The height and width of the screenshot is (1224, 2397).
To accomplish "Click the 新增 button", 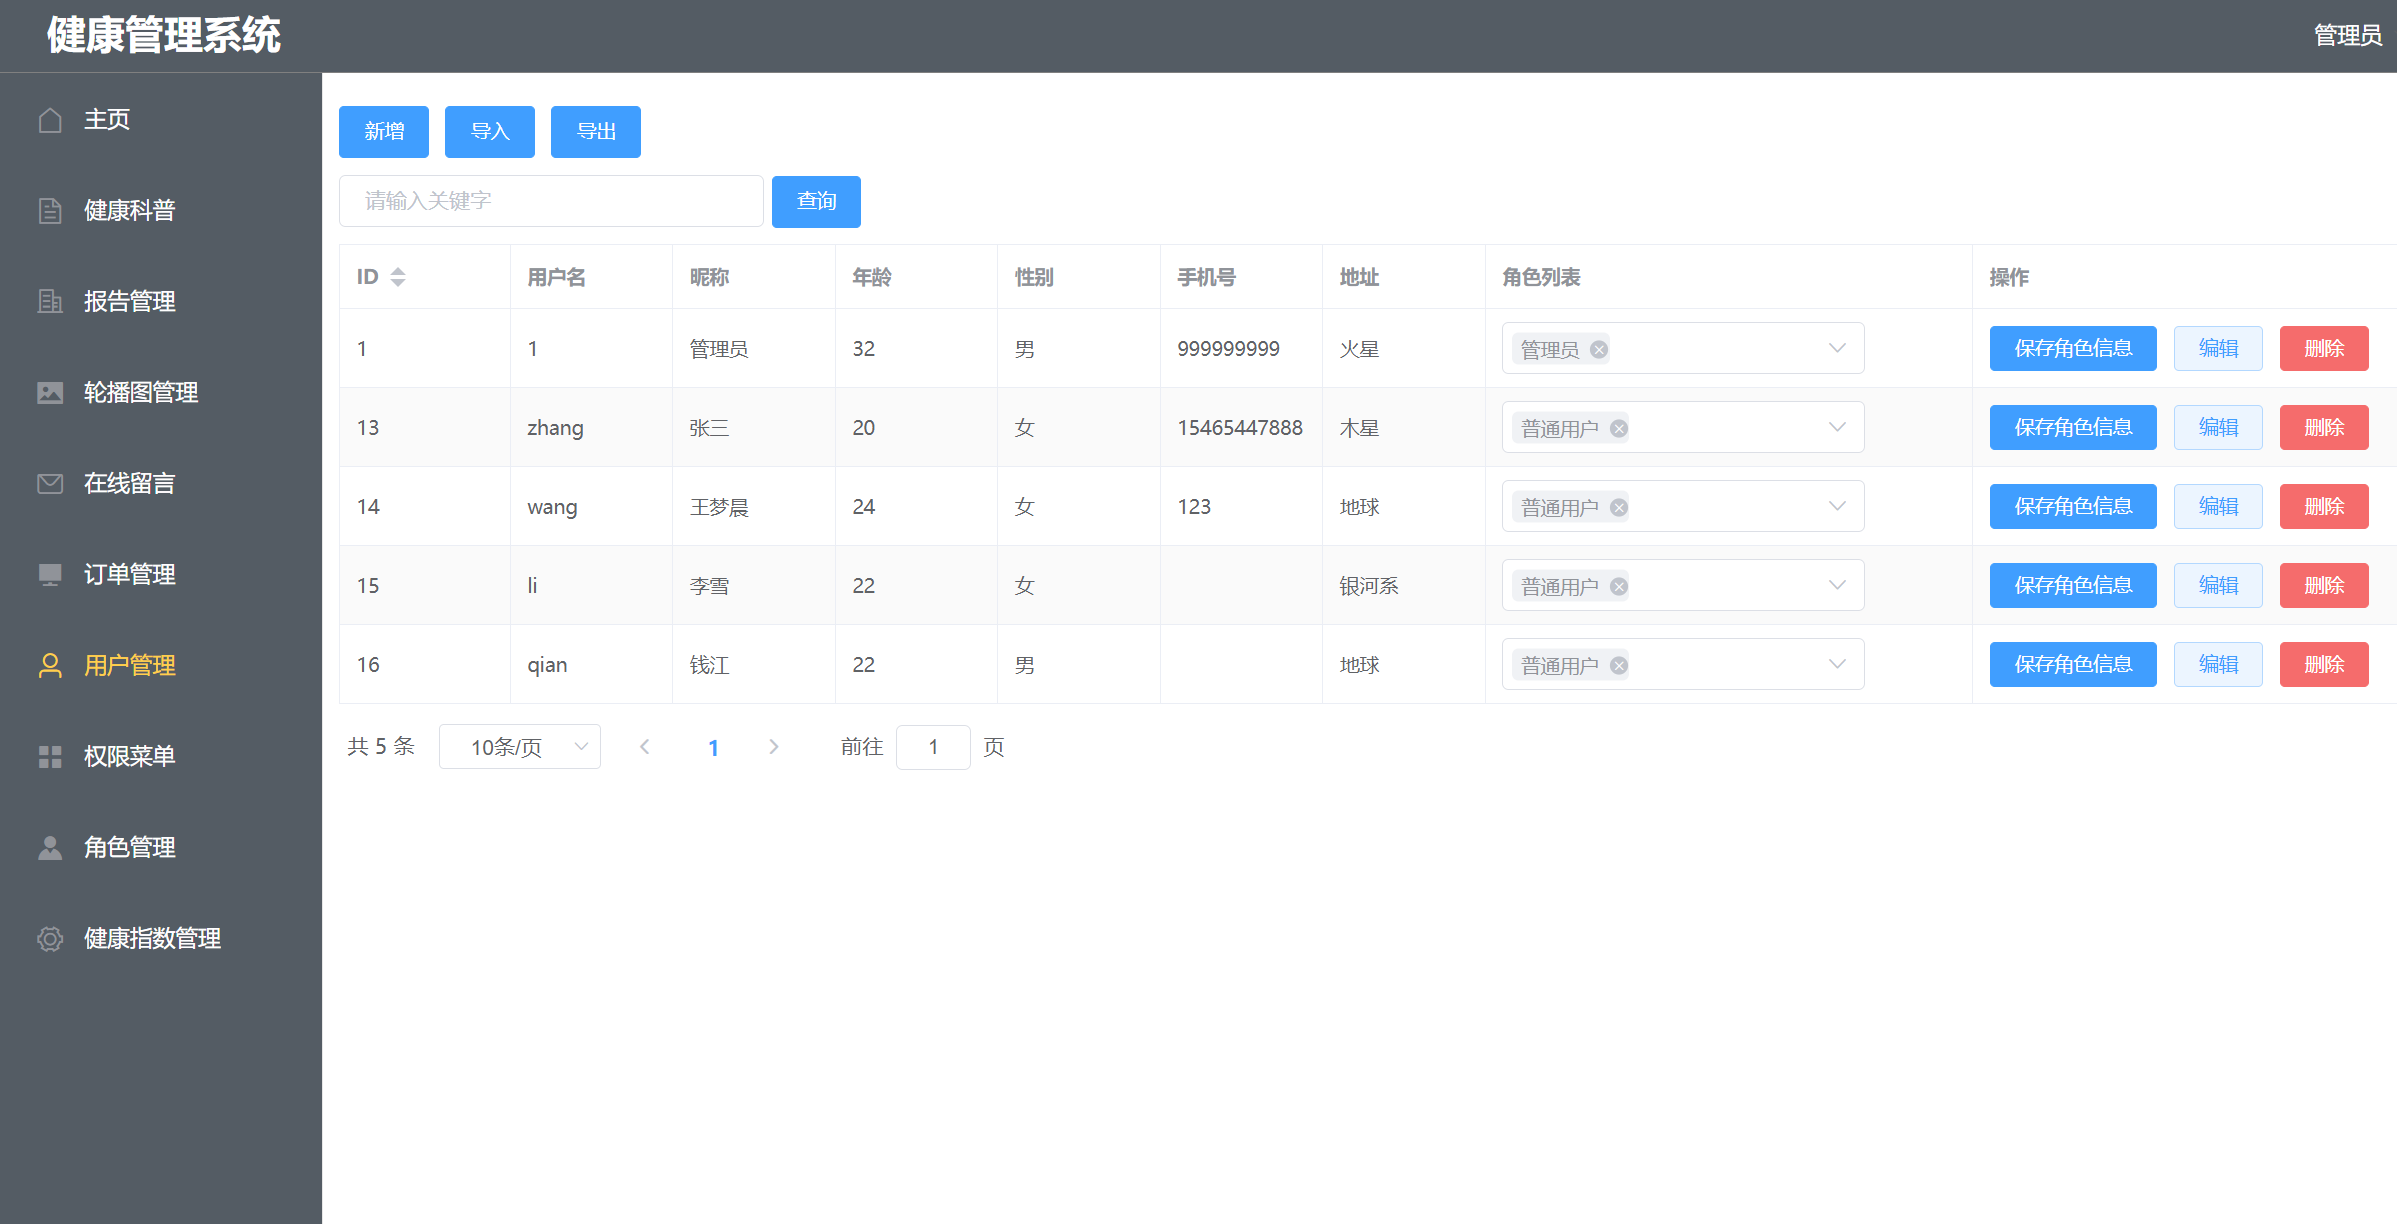I will tap(384, 132).
